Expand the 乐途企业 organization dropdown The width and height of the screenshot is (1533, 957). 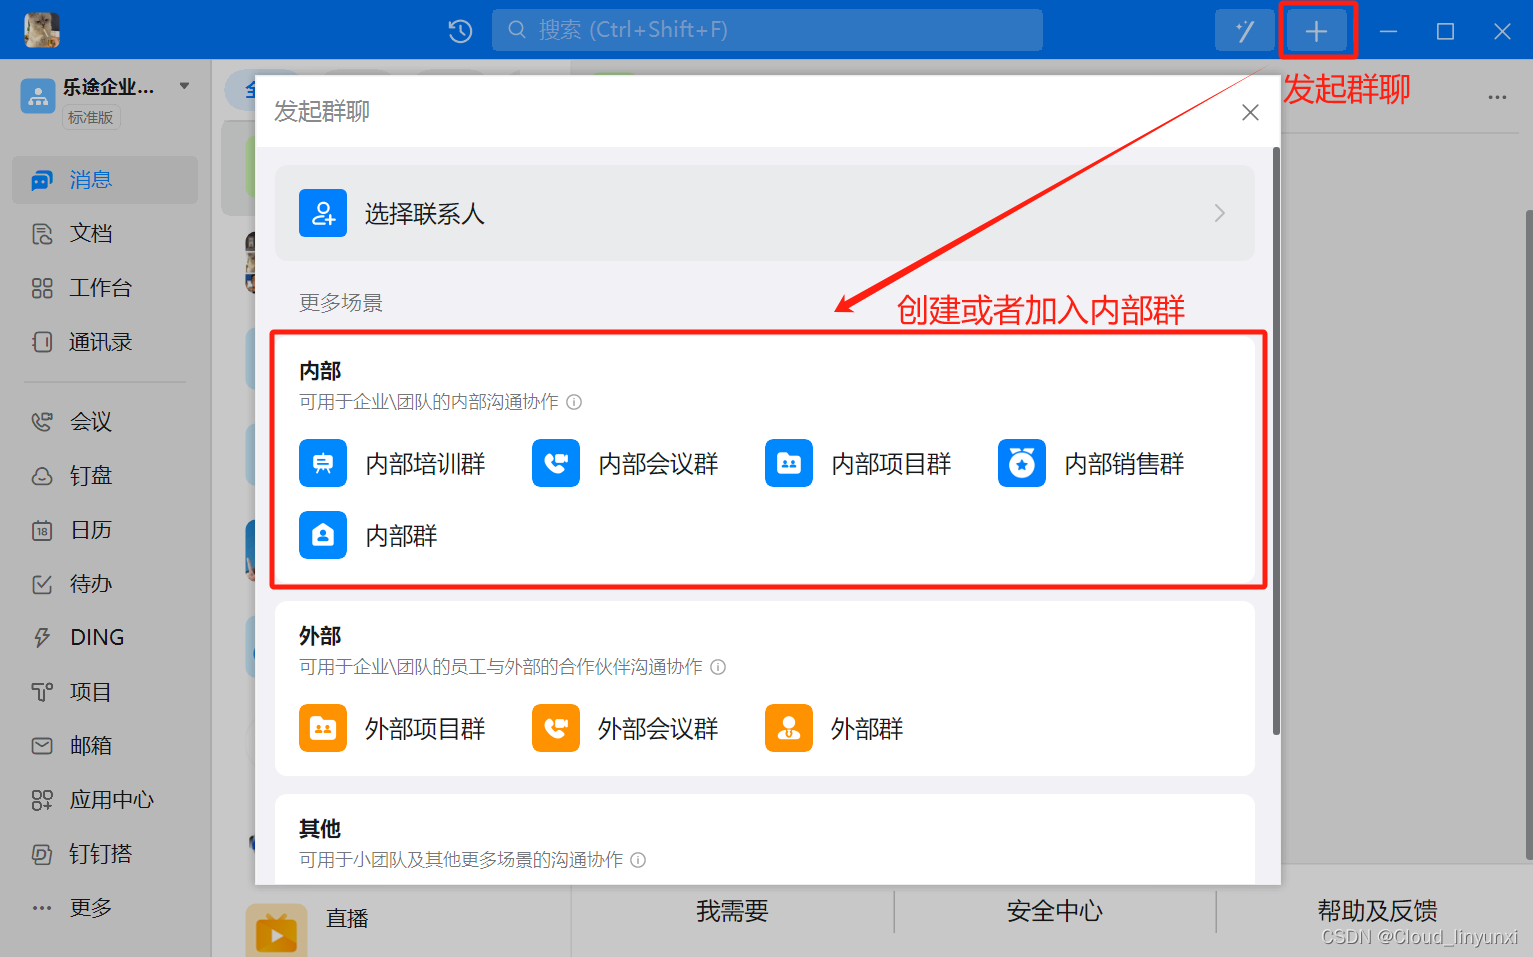pos(184,86)
